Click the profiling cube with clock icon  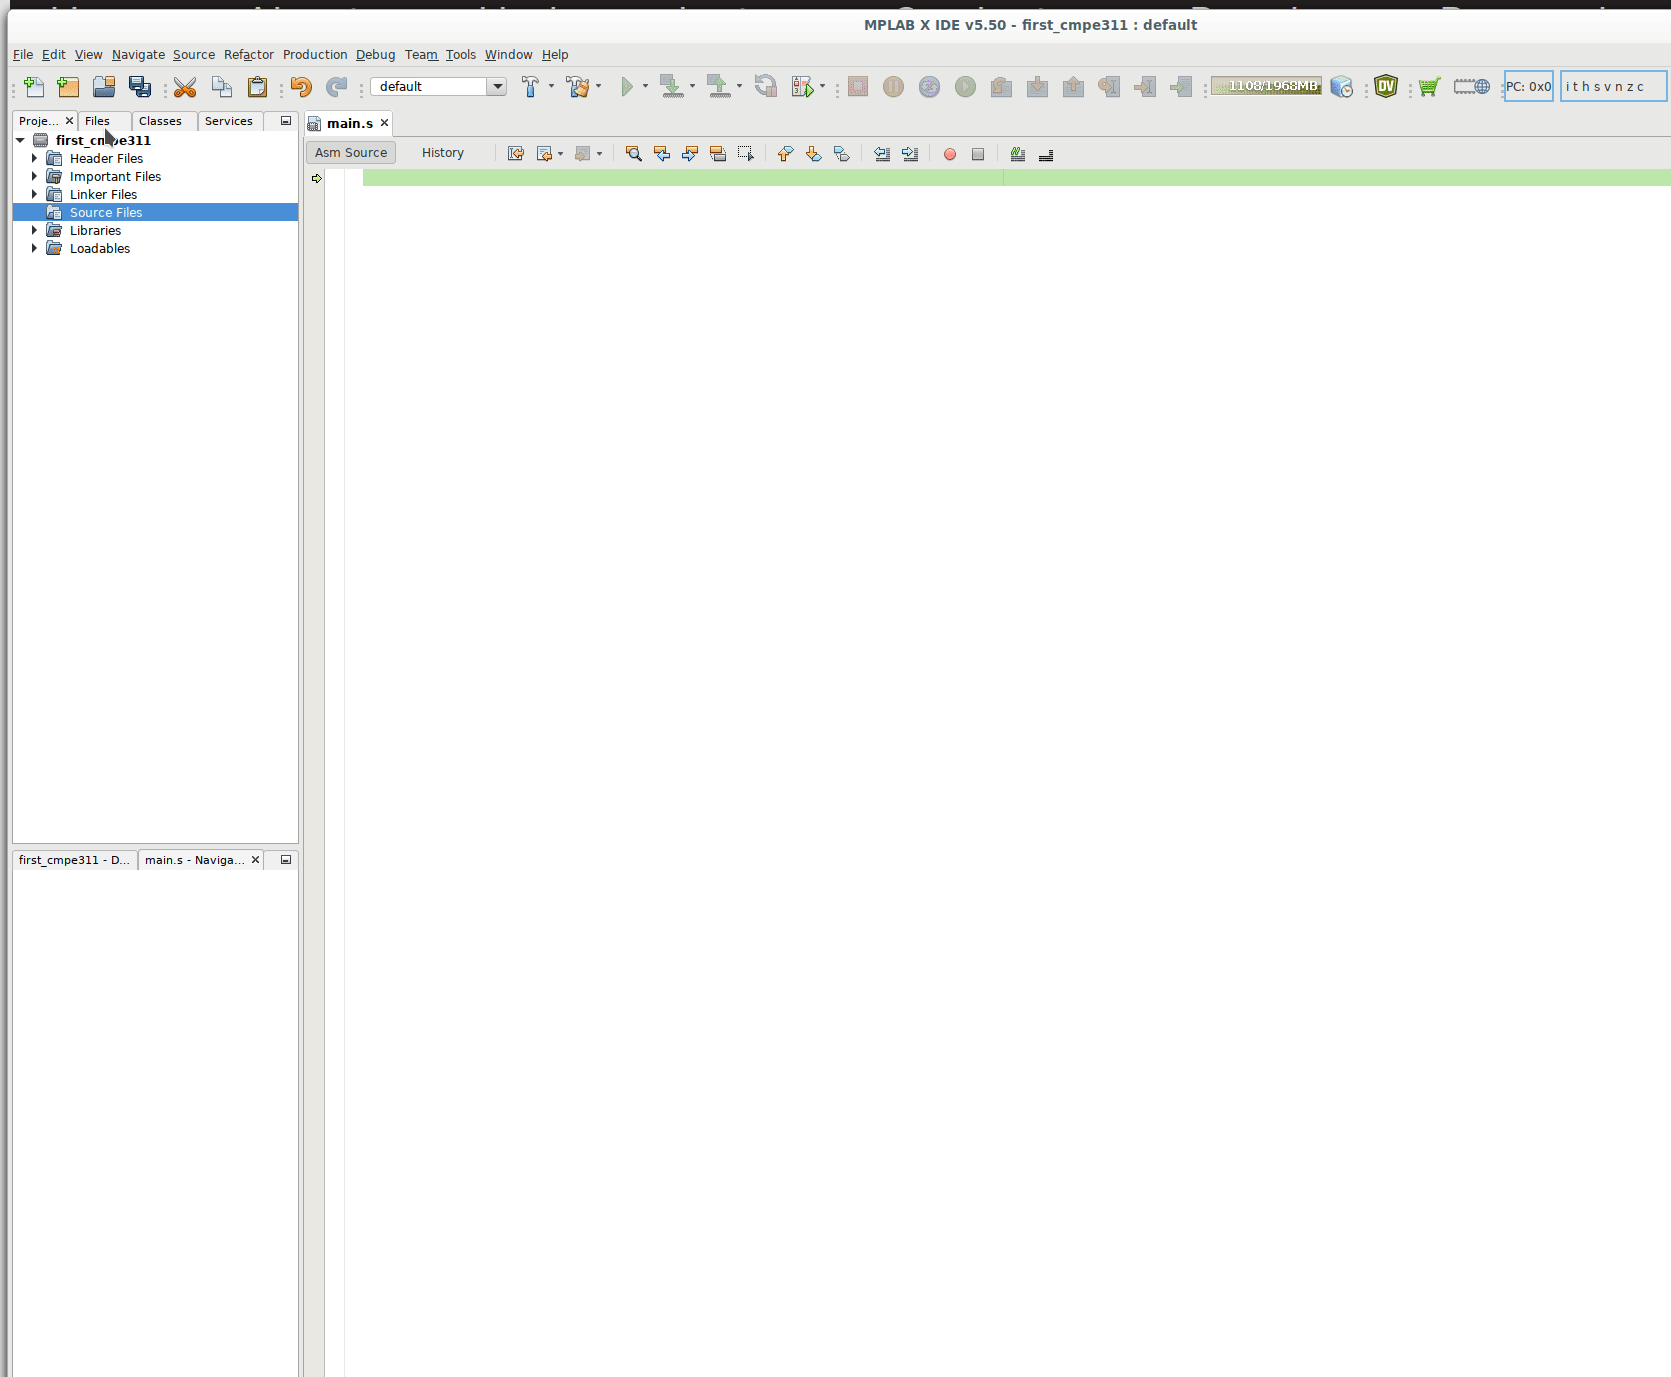[x=1342, y=87]
